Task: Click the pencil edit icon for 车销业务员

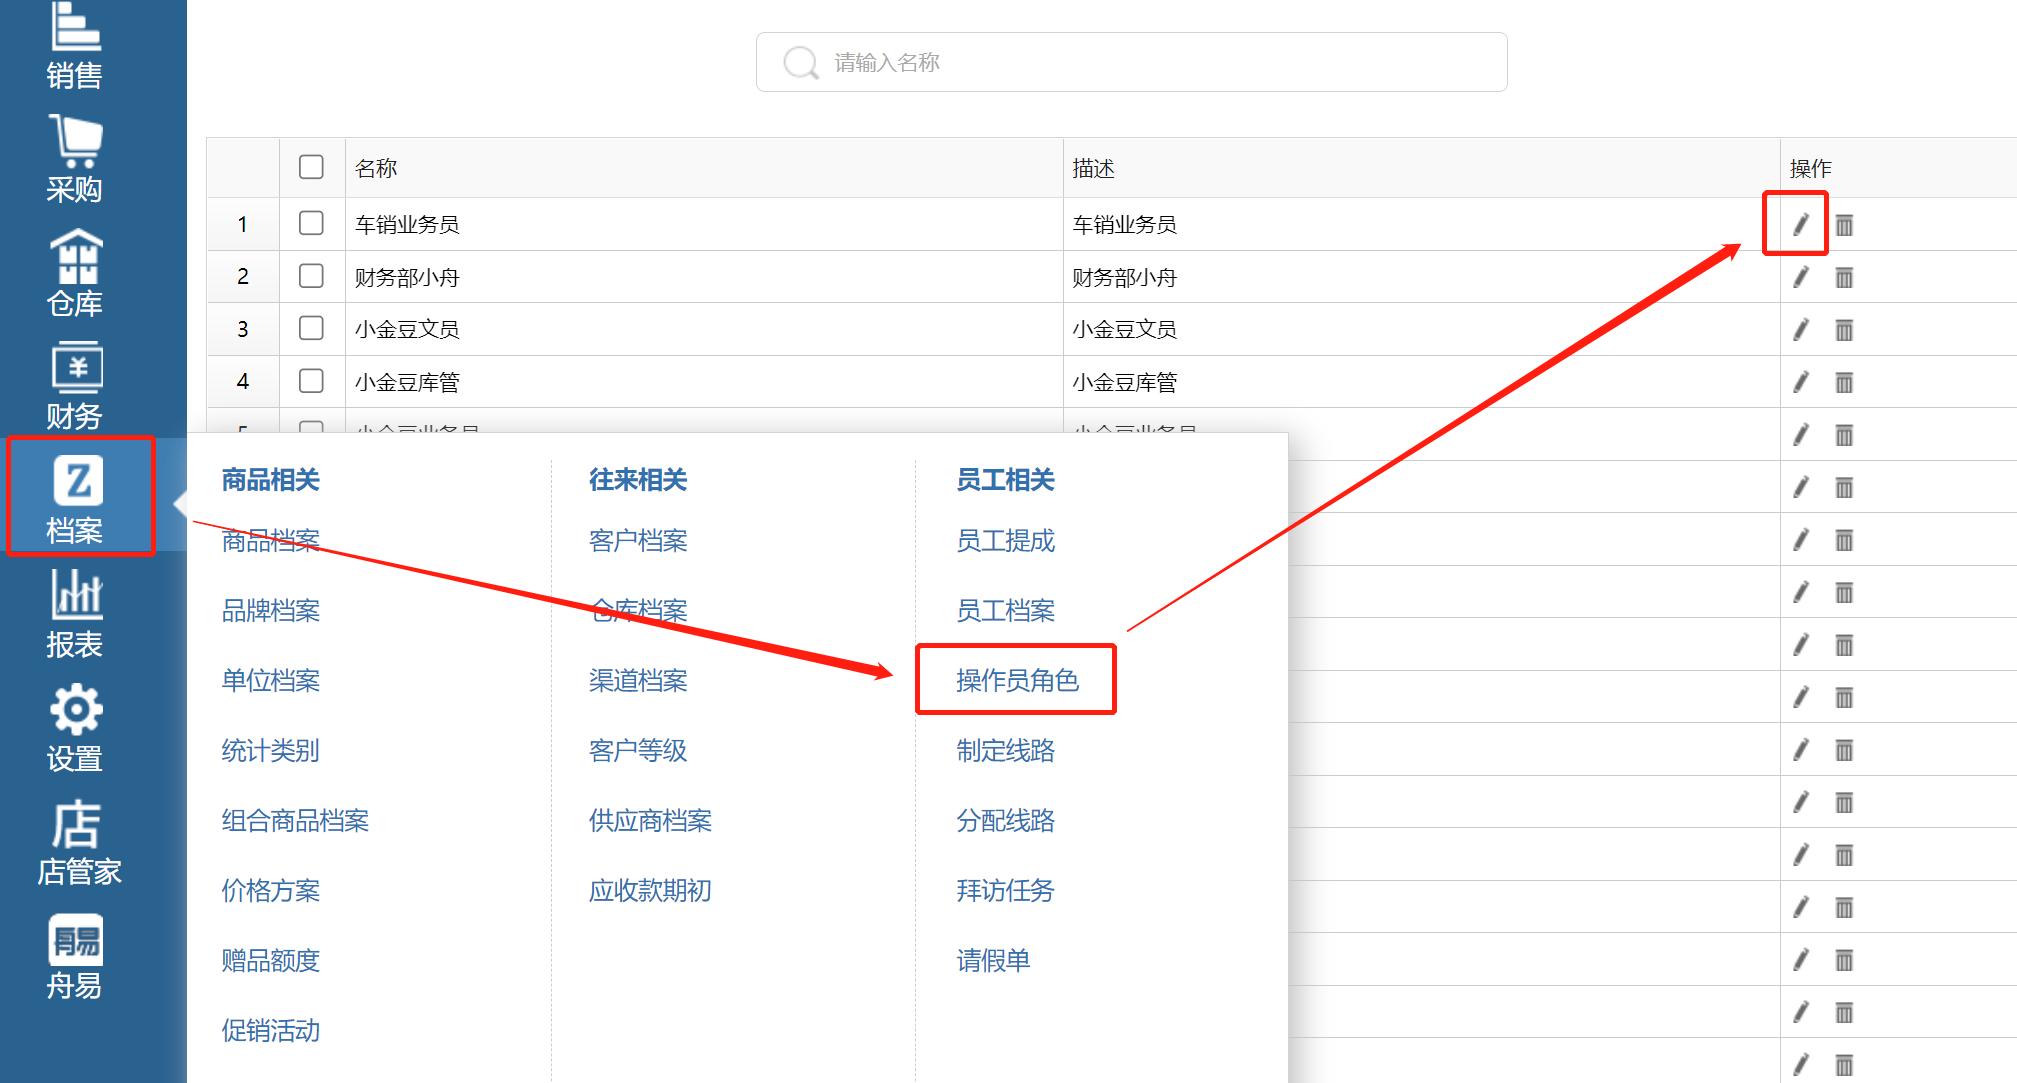Action: pos(1800,224)
